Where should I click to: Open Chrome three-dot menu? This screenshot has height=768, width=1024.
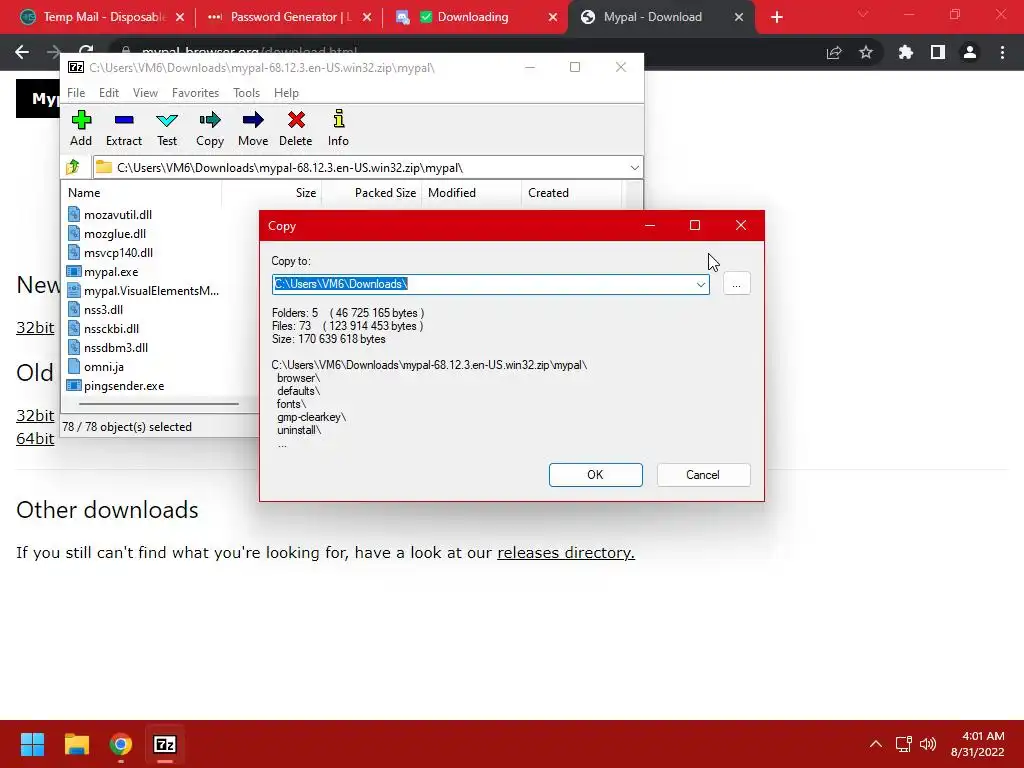pyautogui.click(x=1002, y=52)
